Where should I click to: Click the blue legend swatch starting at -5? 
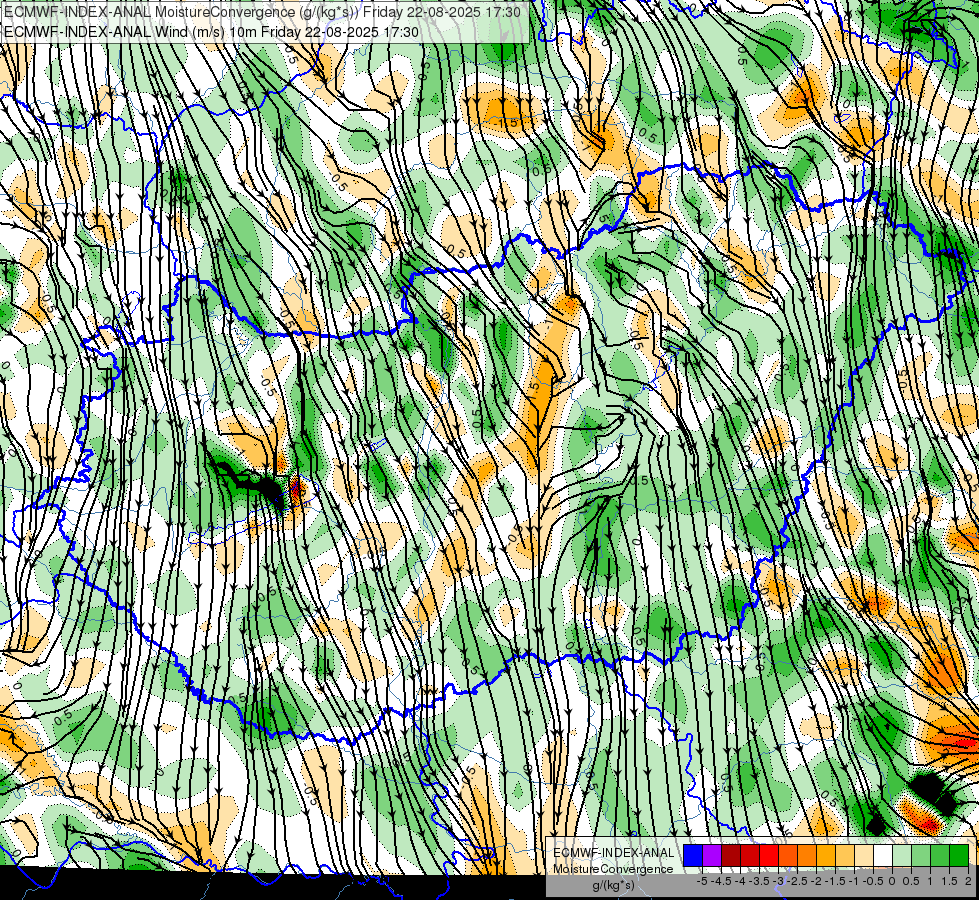point(693,855)
